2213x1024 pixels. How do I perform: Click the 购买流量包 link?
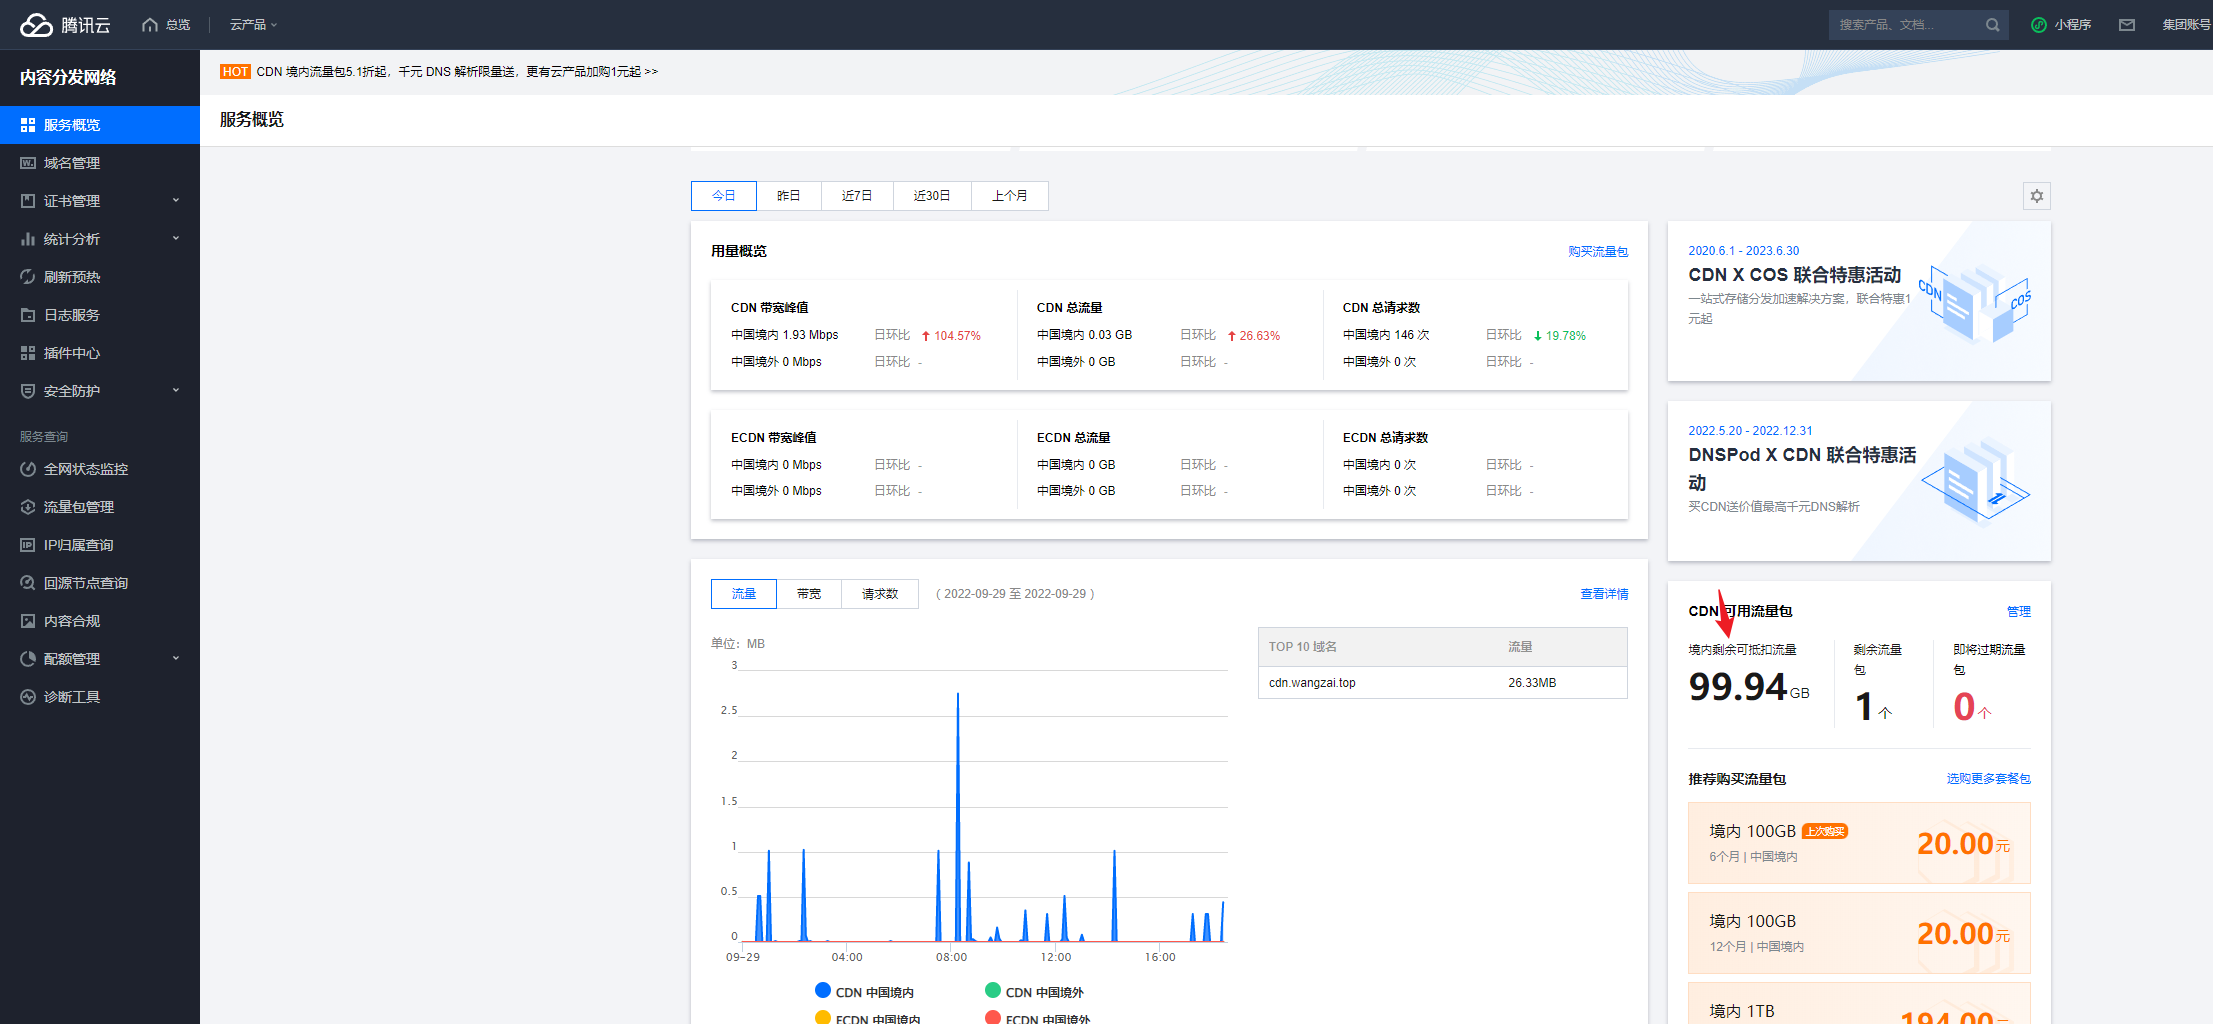click(x=1597, y=252)
